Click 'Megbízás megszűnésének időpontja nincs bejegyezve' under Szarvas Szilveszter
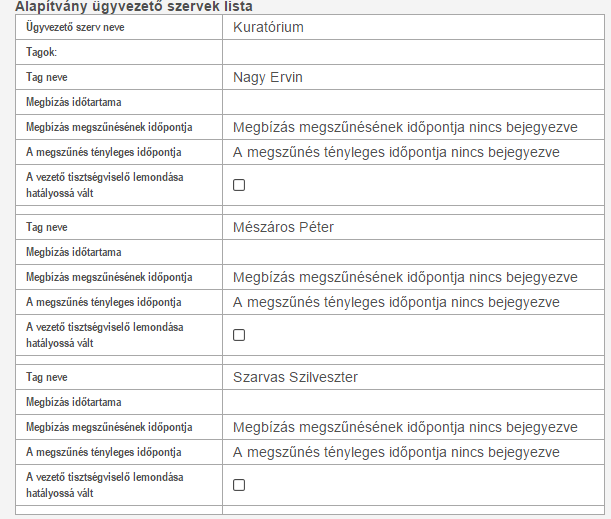This screenshot has width=611, height=519. pyautogui.click(x=405, y=427)
